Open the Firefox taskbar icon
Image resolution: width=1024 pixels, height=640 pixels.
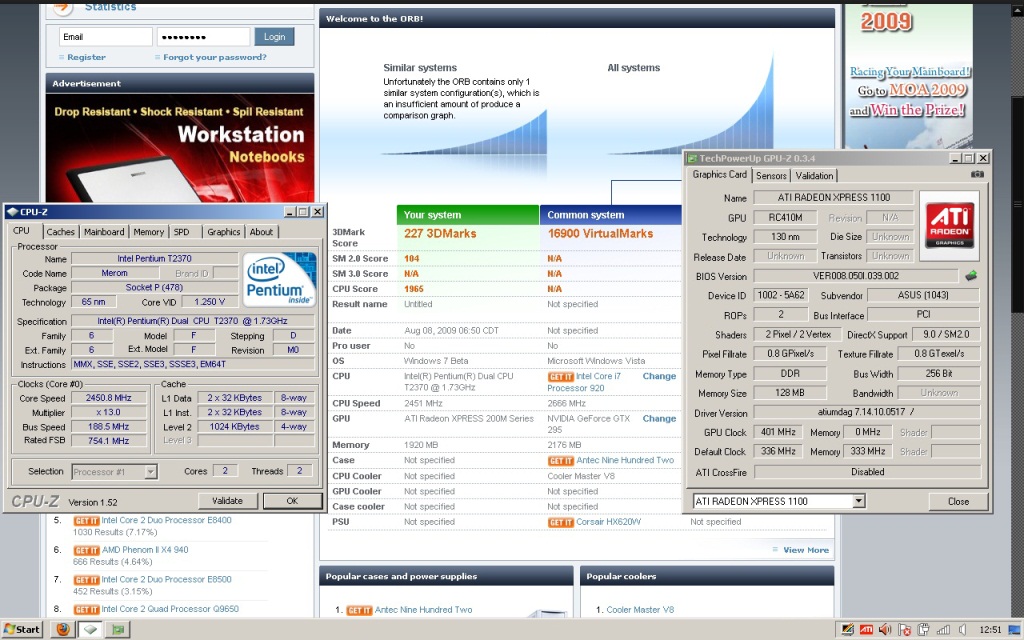pyautogui.click(x=63, y=630)
